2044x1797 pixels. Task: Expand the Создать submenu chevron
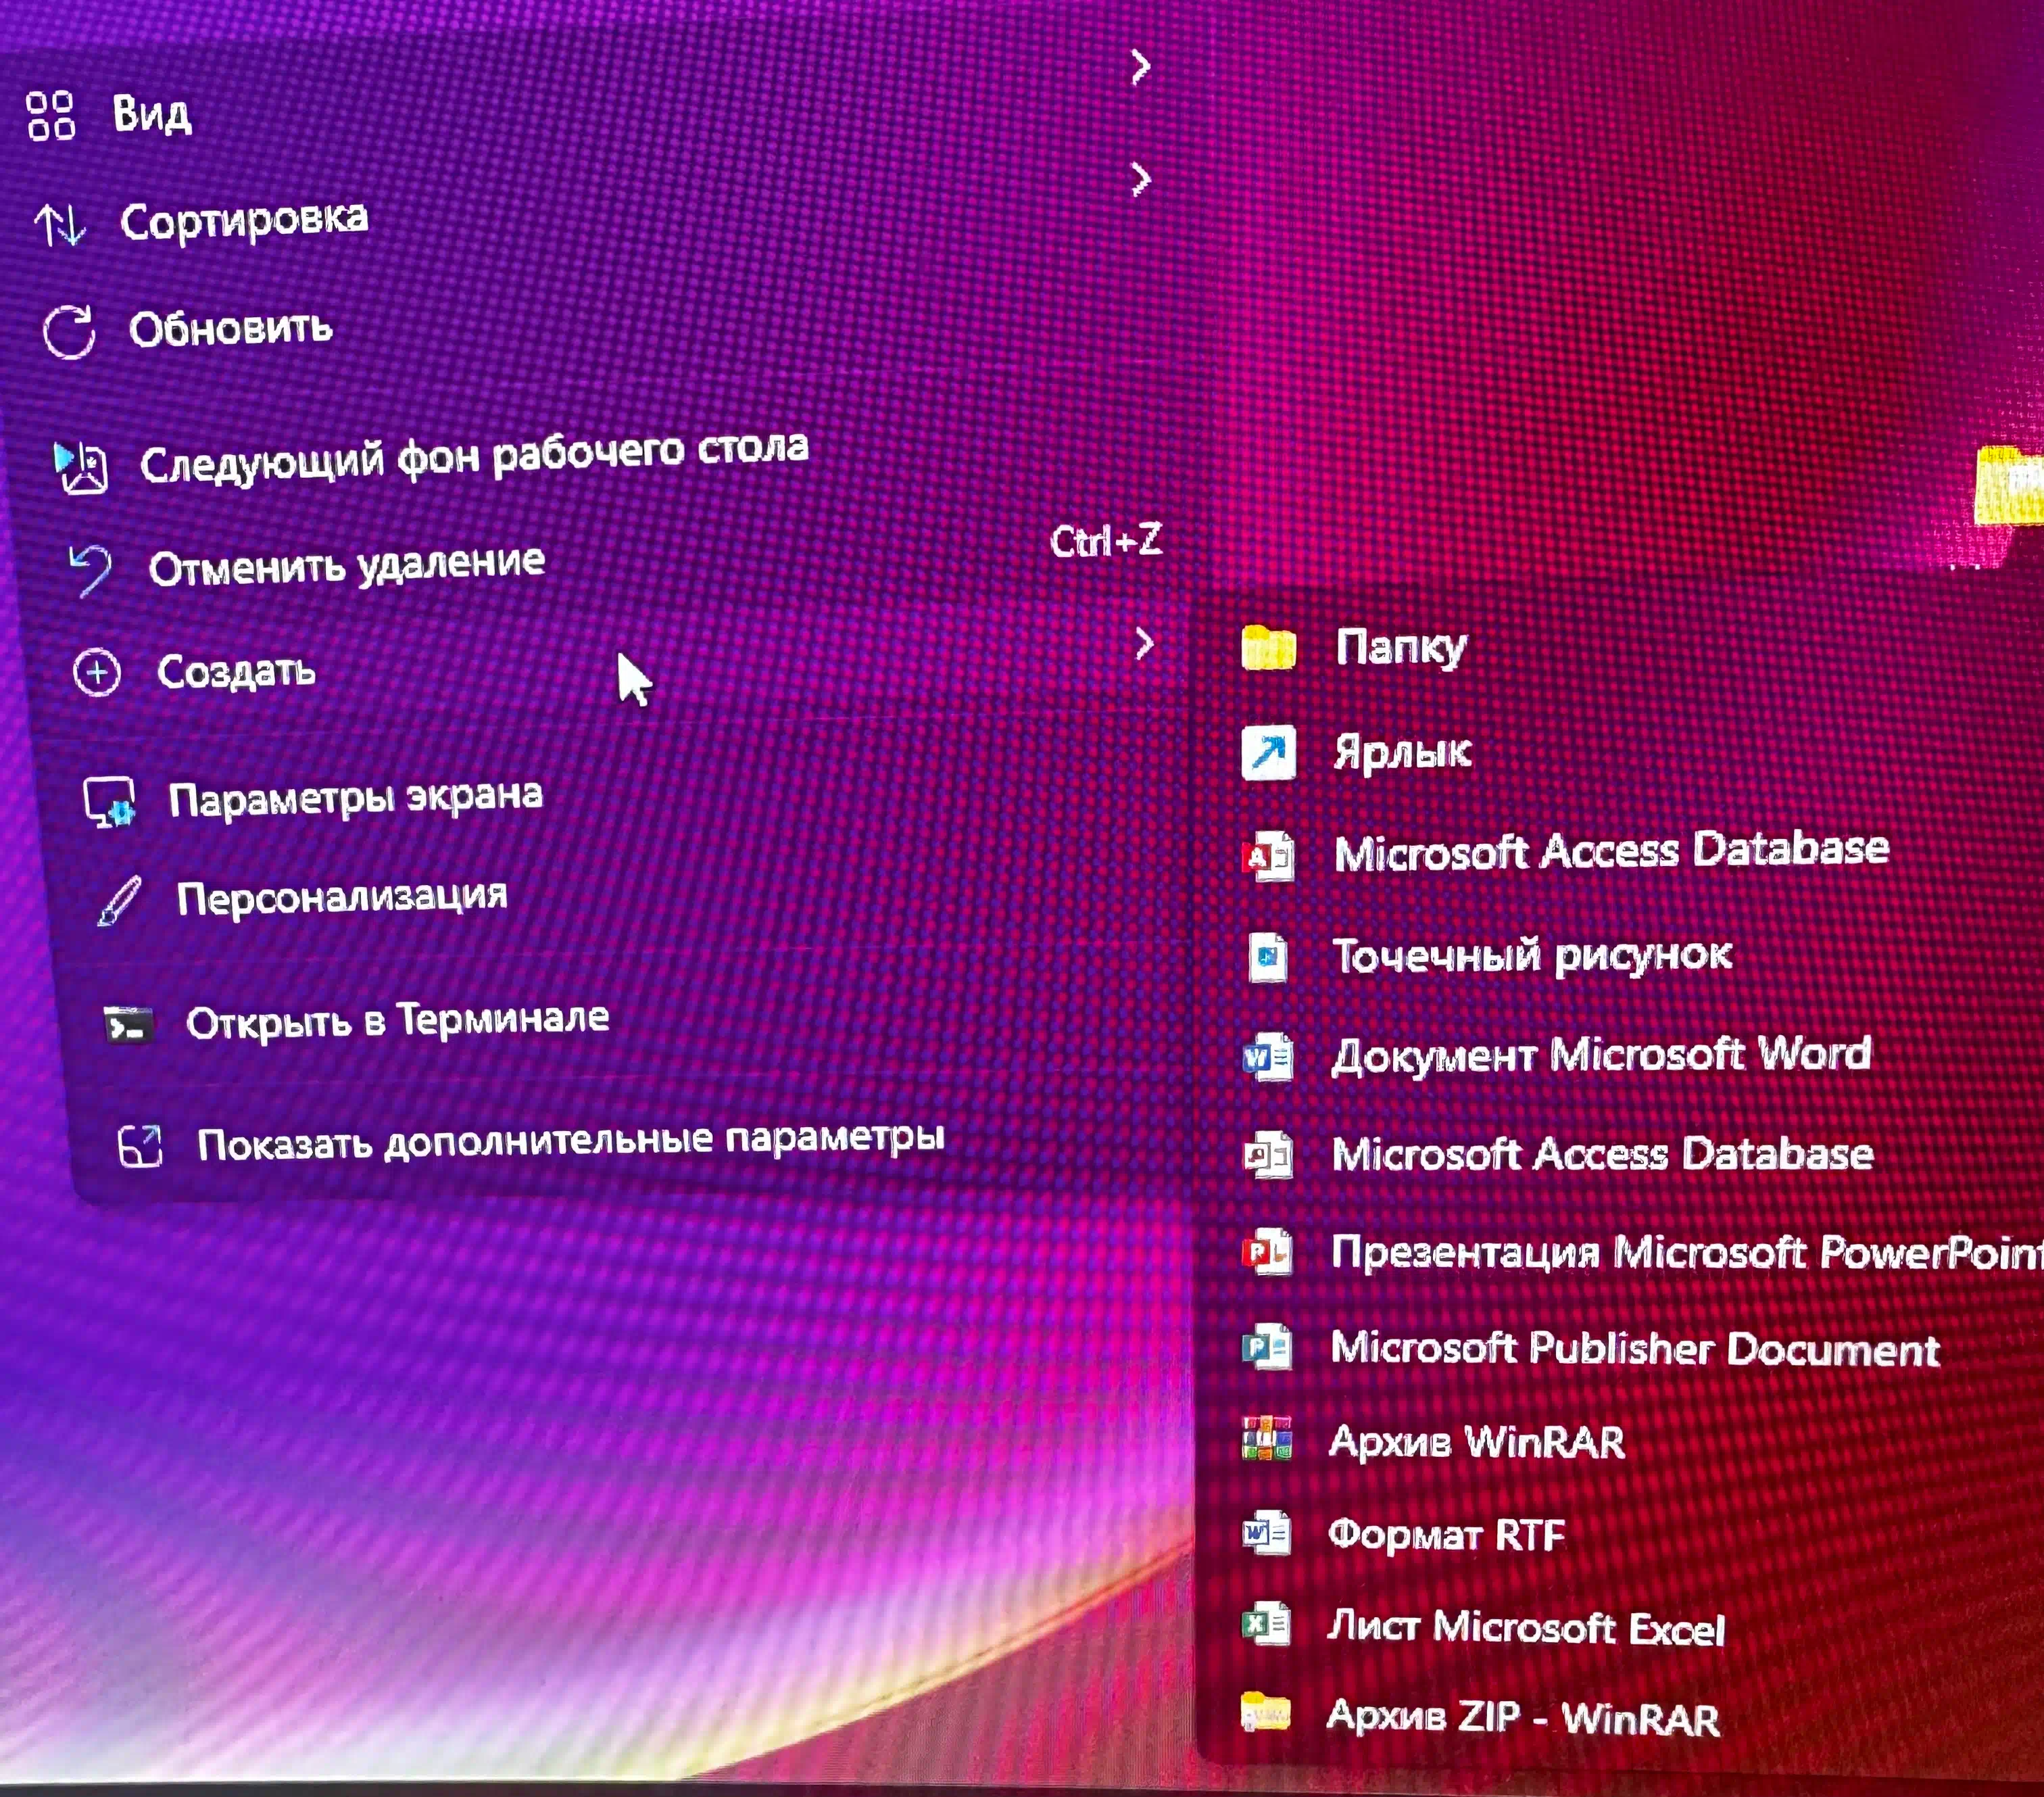coord(1145,643)
